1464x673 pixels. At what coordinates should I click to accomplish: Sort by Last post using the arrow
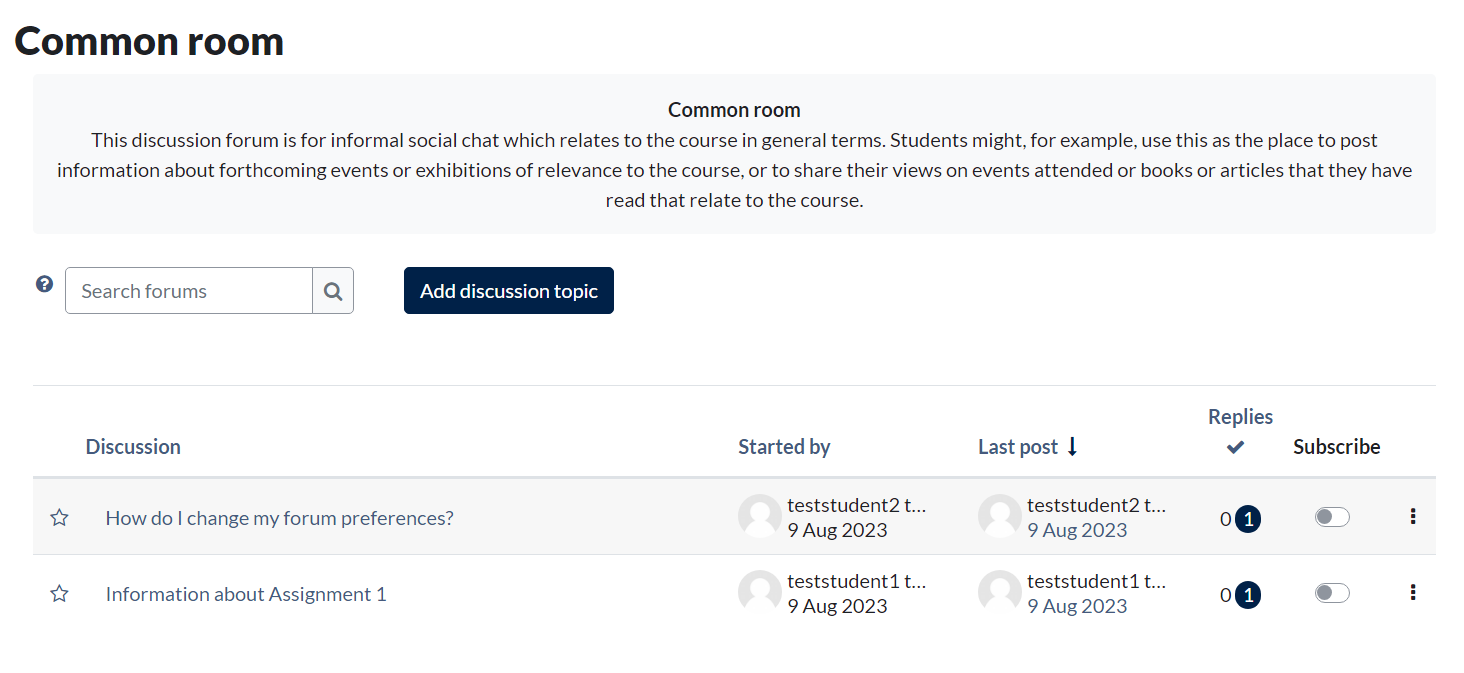(1072, 447)
